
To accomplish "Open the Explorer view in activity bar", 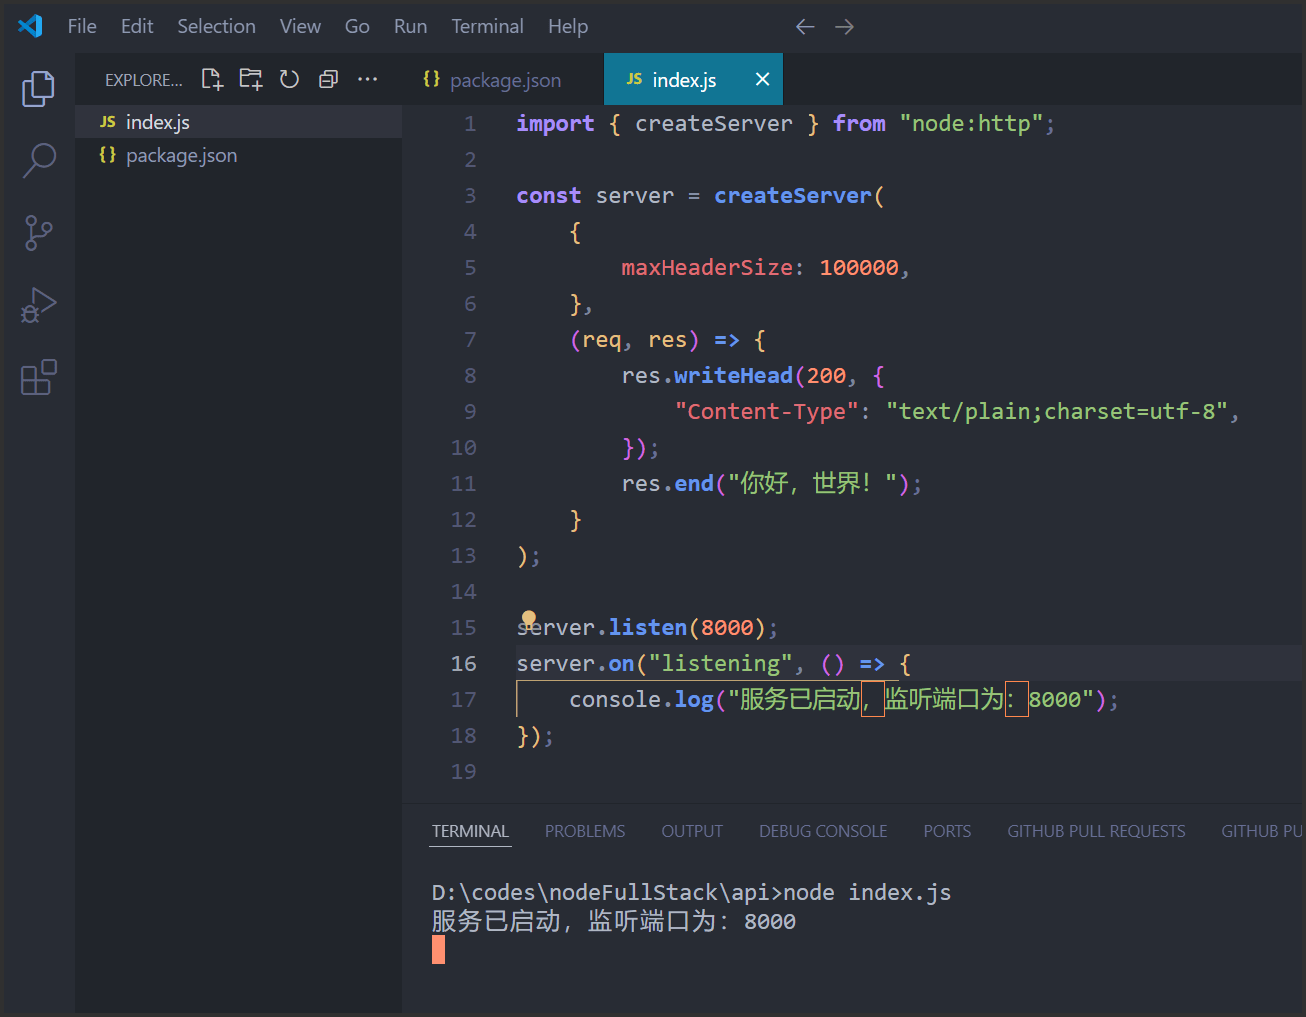I will 38,88.
